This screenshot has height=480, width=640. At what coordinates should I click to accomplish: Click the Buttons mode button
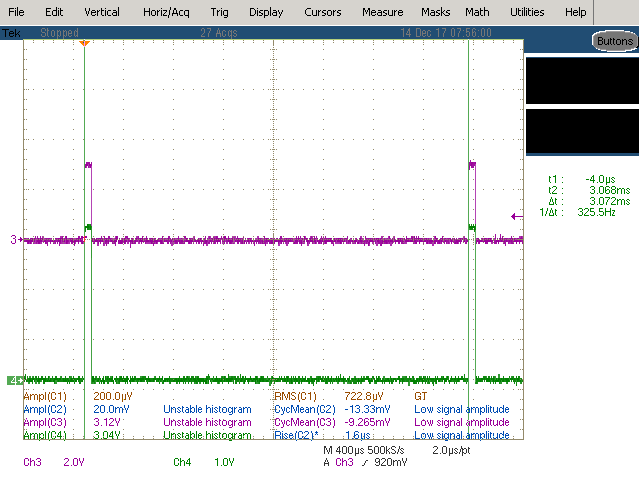point(615,41)
